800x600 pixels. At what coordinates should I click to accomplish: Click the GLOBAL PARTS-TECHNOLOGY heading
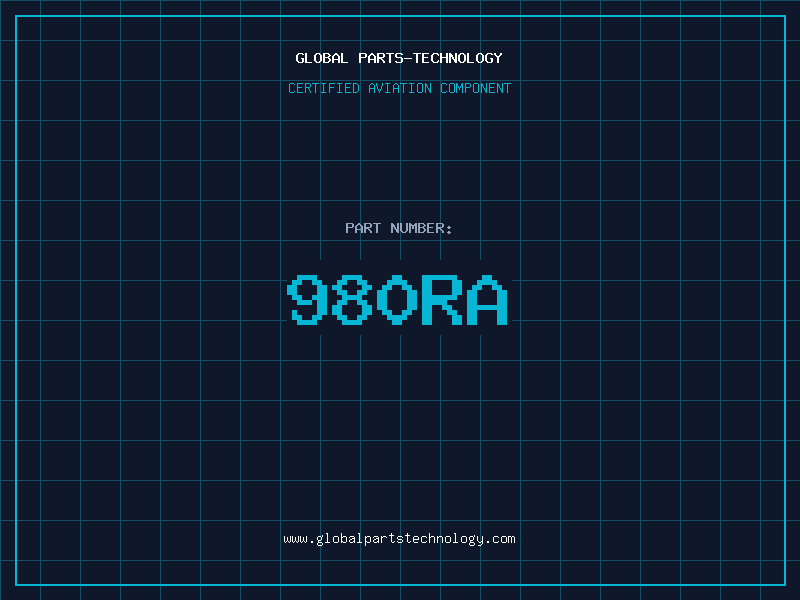click(399, 58)
